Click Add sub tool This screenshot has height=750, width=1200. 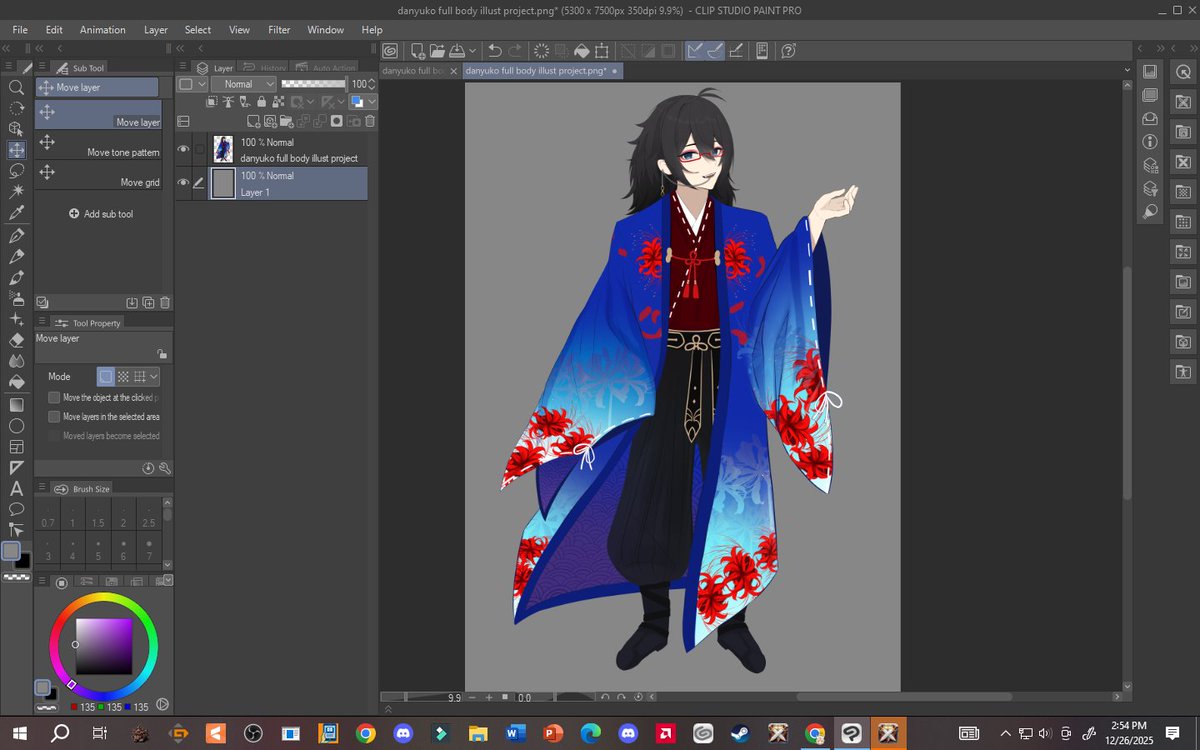[101, 214]
